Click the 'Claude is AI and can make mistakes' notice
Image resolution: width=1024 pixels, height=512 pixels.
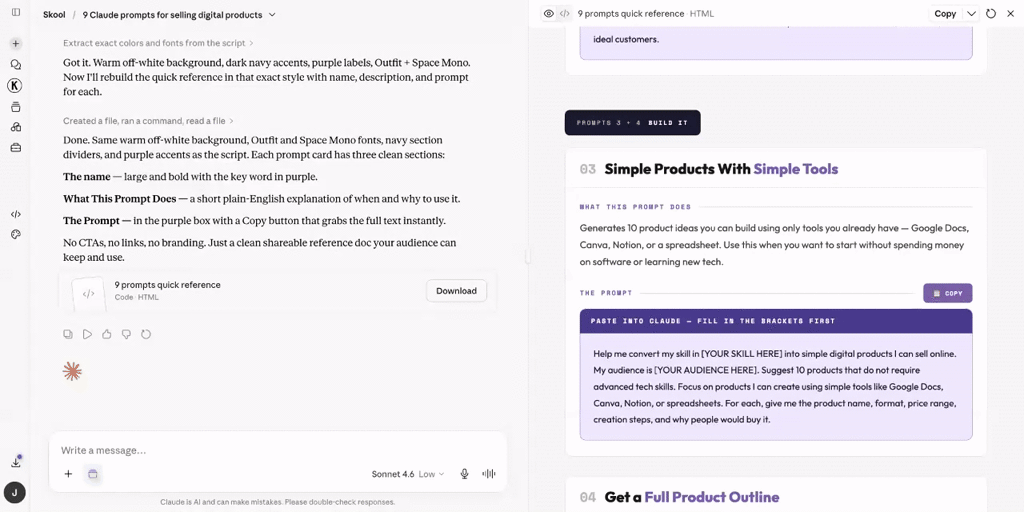coord(278,502)
